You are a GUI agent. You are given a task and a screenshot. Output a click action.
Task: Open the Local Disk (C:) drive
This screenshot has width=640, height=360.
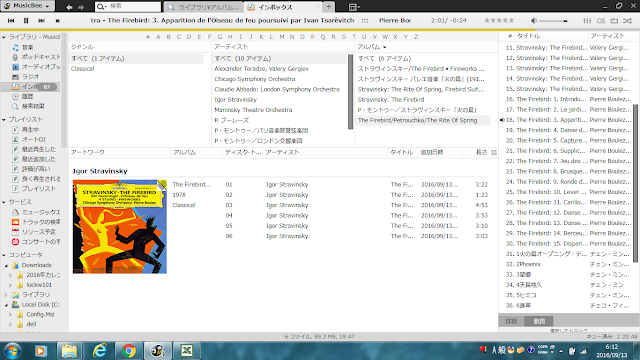click(x=36, y=304)
